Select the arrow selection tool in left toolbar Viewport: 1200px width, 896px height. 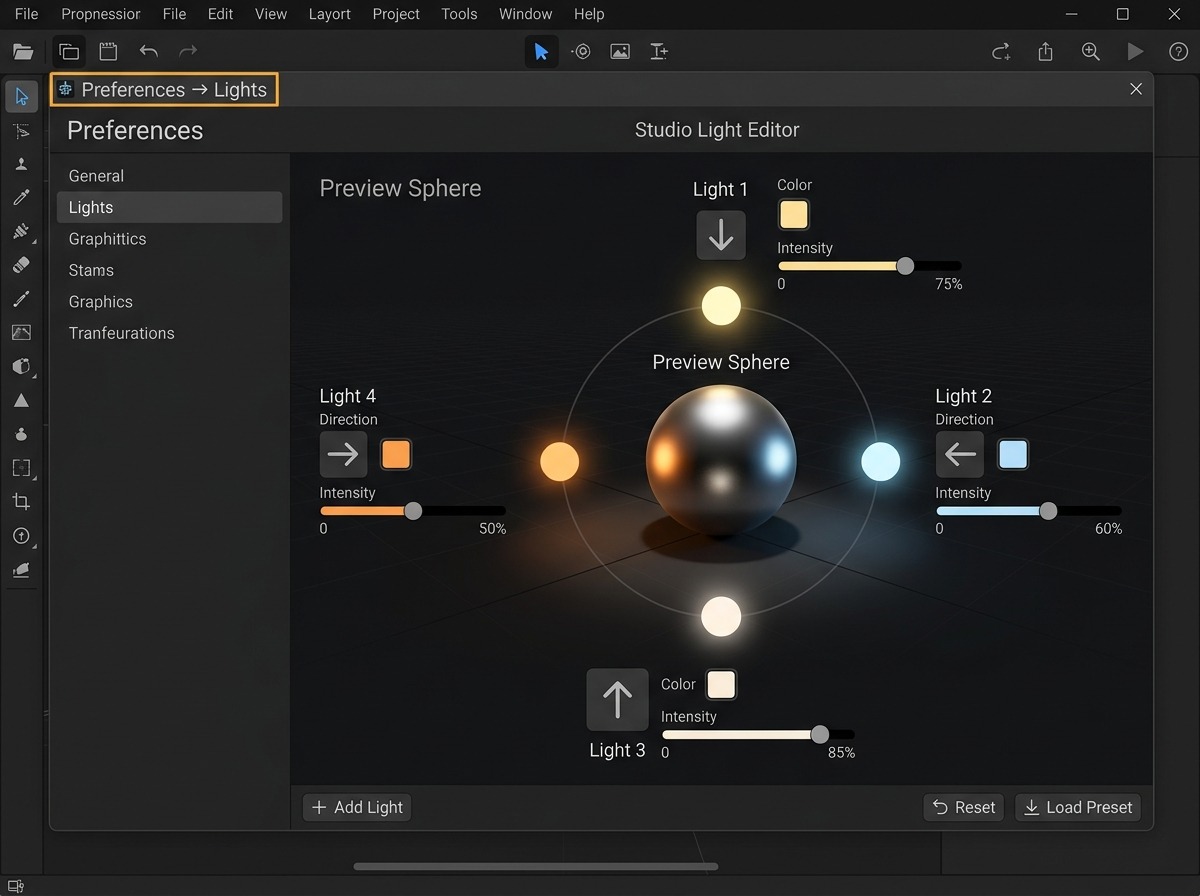(x=21, y=97)
